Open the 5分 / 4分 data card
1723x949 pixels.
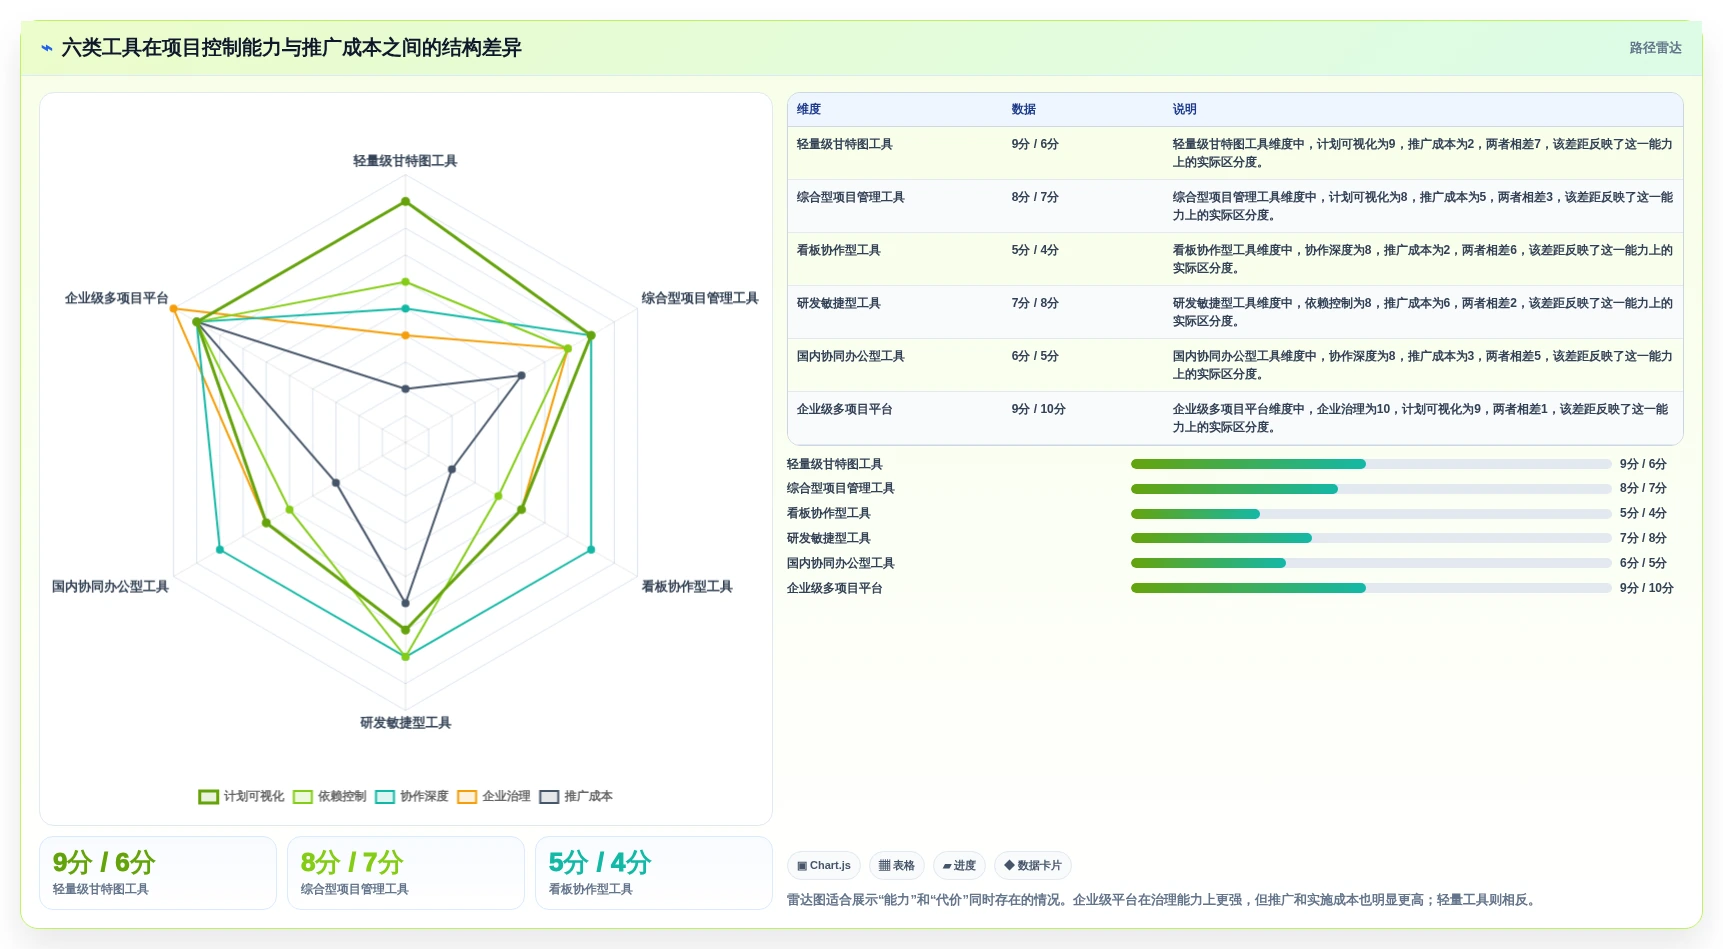coord(654,873)
